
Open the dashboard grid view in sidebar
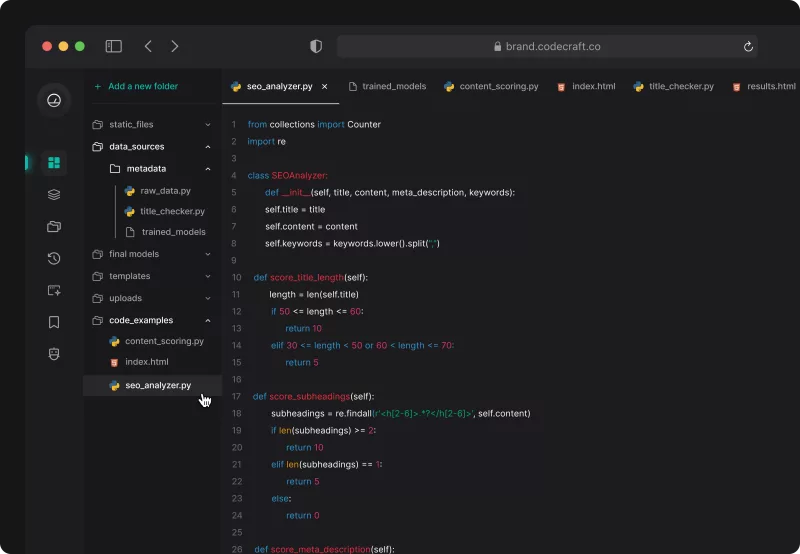54,162
